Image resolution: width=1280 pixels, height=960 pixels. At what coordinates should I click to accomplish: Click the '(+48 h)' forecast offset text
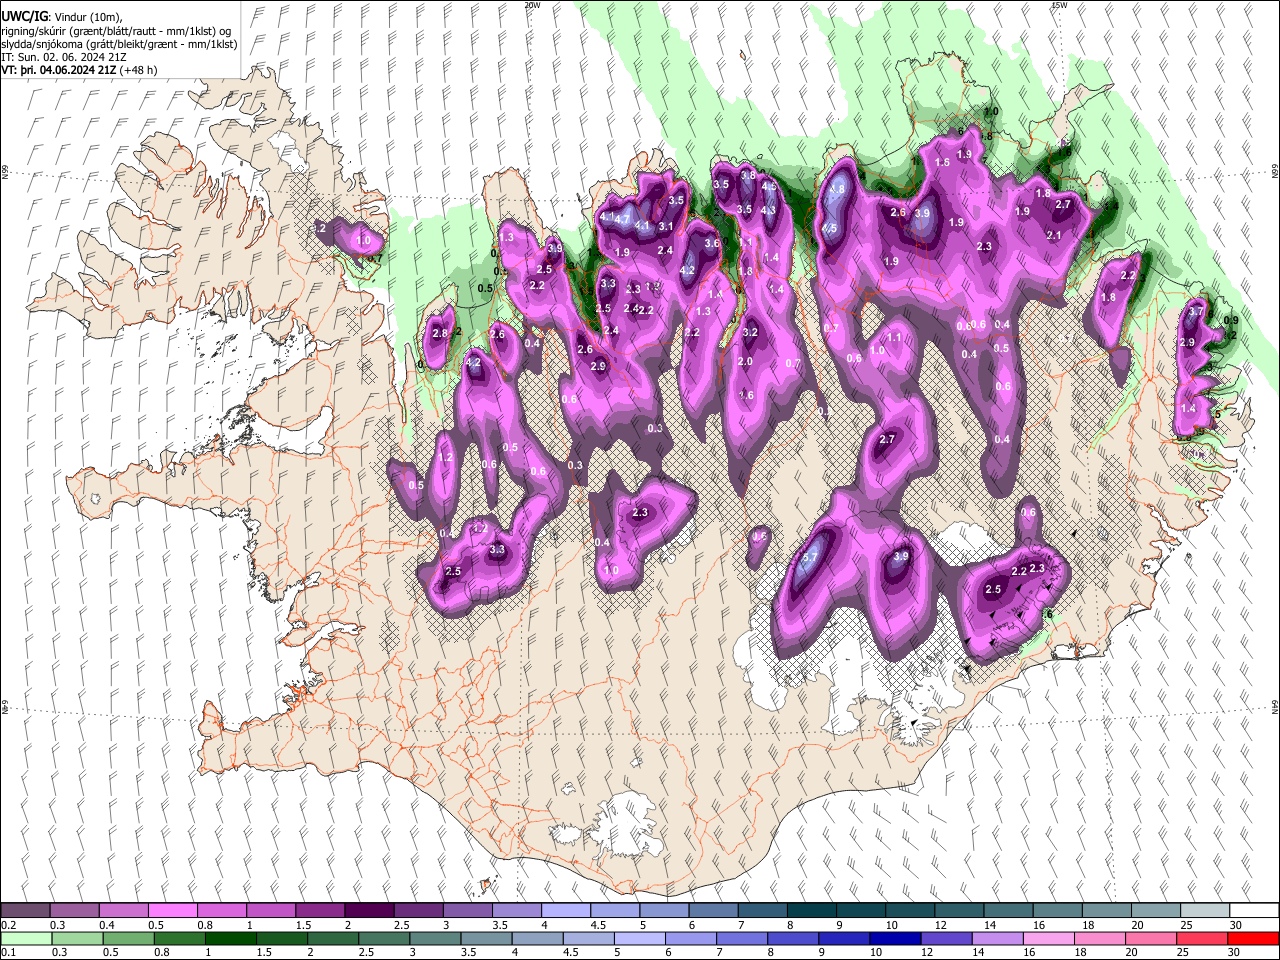[x=138, y=70]
